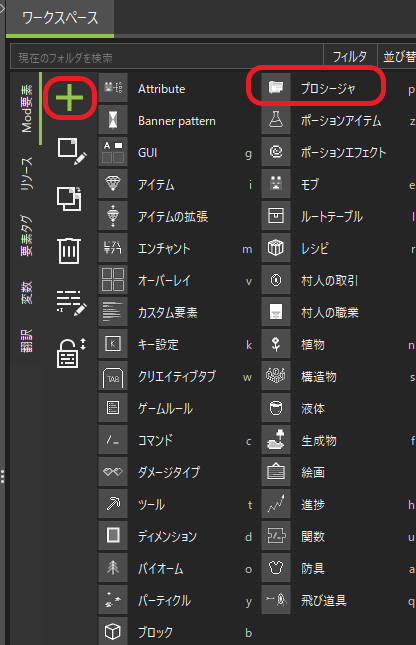Select the プロシージャ element type
The image size is (416, 645).
[328, 88]
